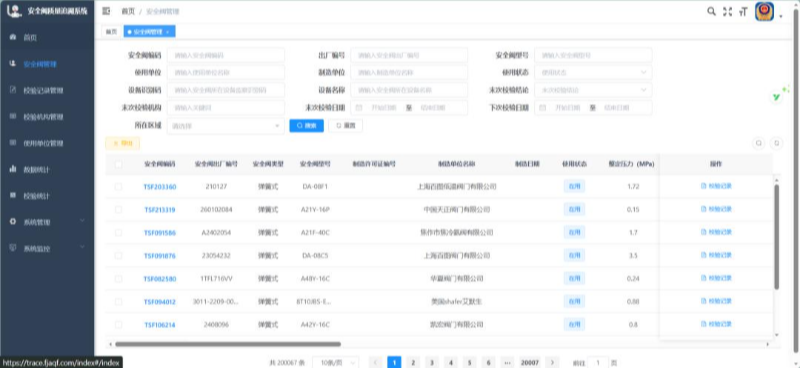Focus the 安全阀编码 search field
Image resolution: width=800 pixels, height=369 pixels.
coord(226,55)
